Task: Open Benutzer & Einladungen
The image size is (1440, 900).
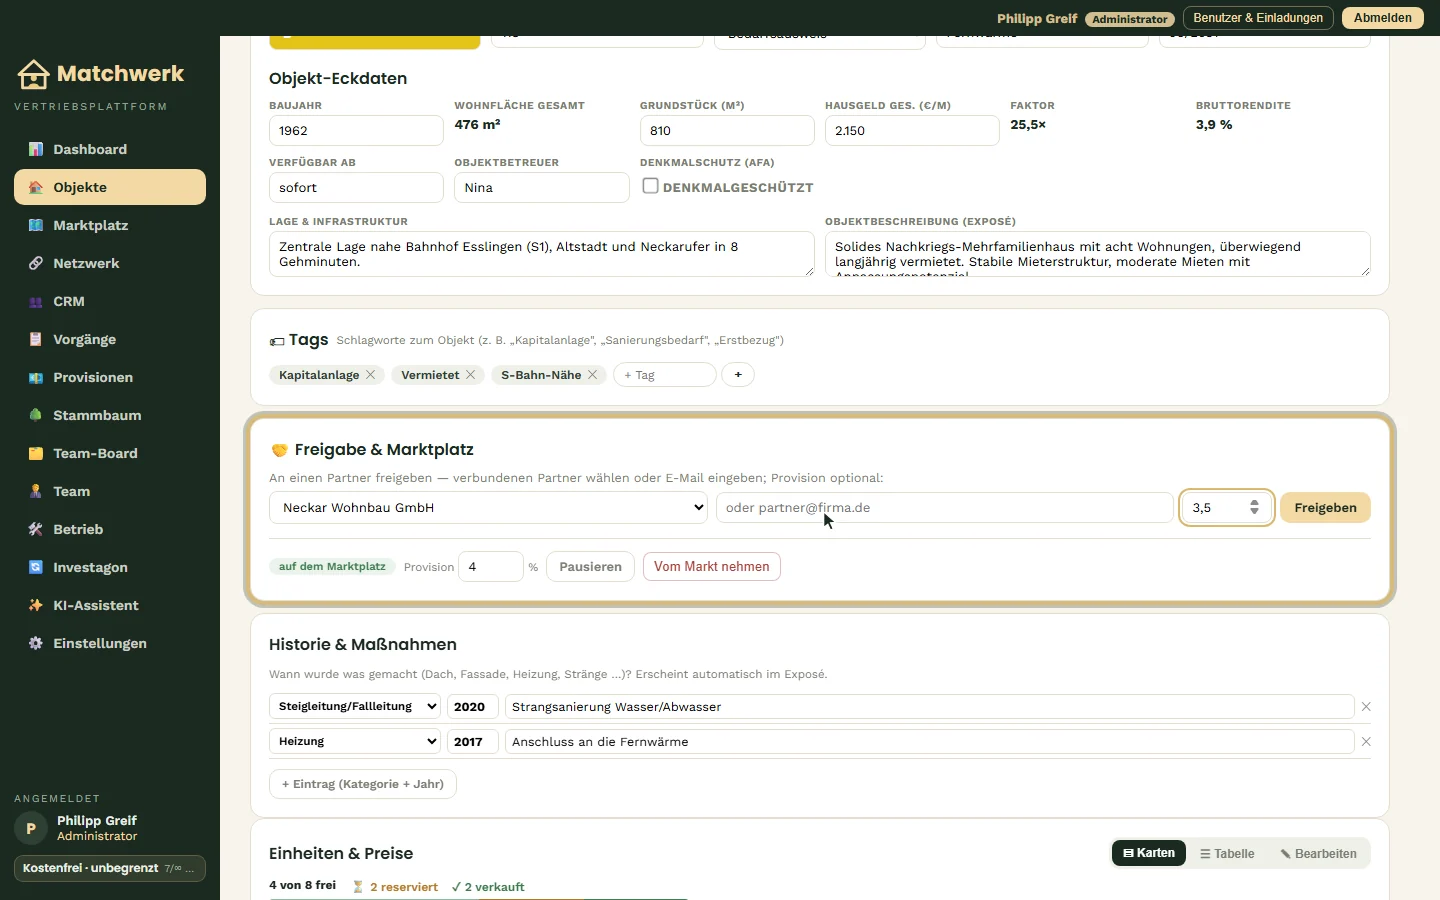Action: 1258,18
